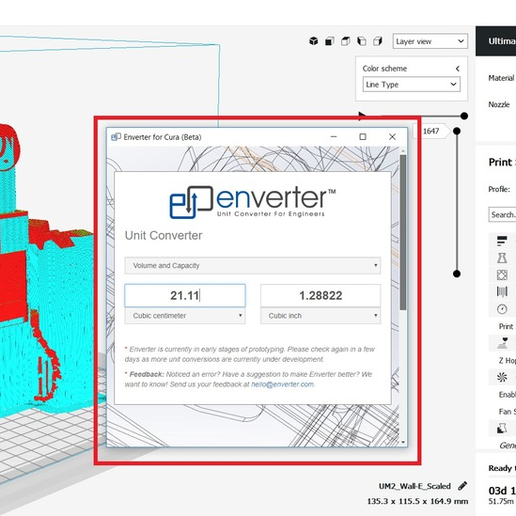Click the 3D perspective view cube icon
516x516 pixels.
pos(313,41)
